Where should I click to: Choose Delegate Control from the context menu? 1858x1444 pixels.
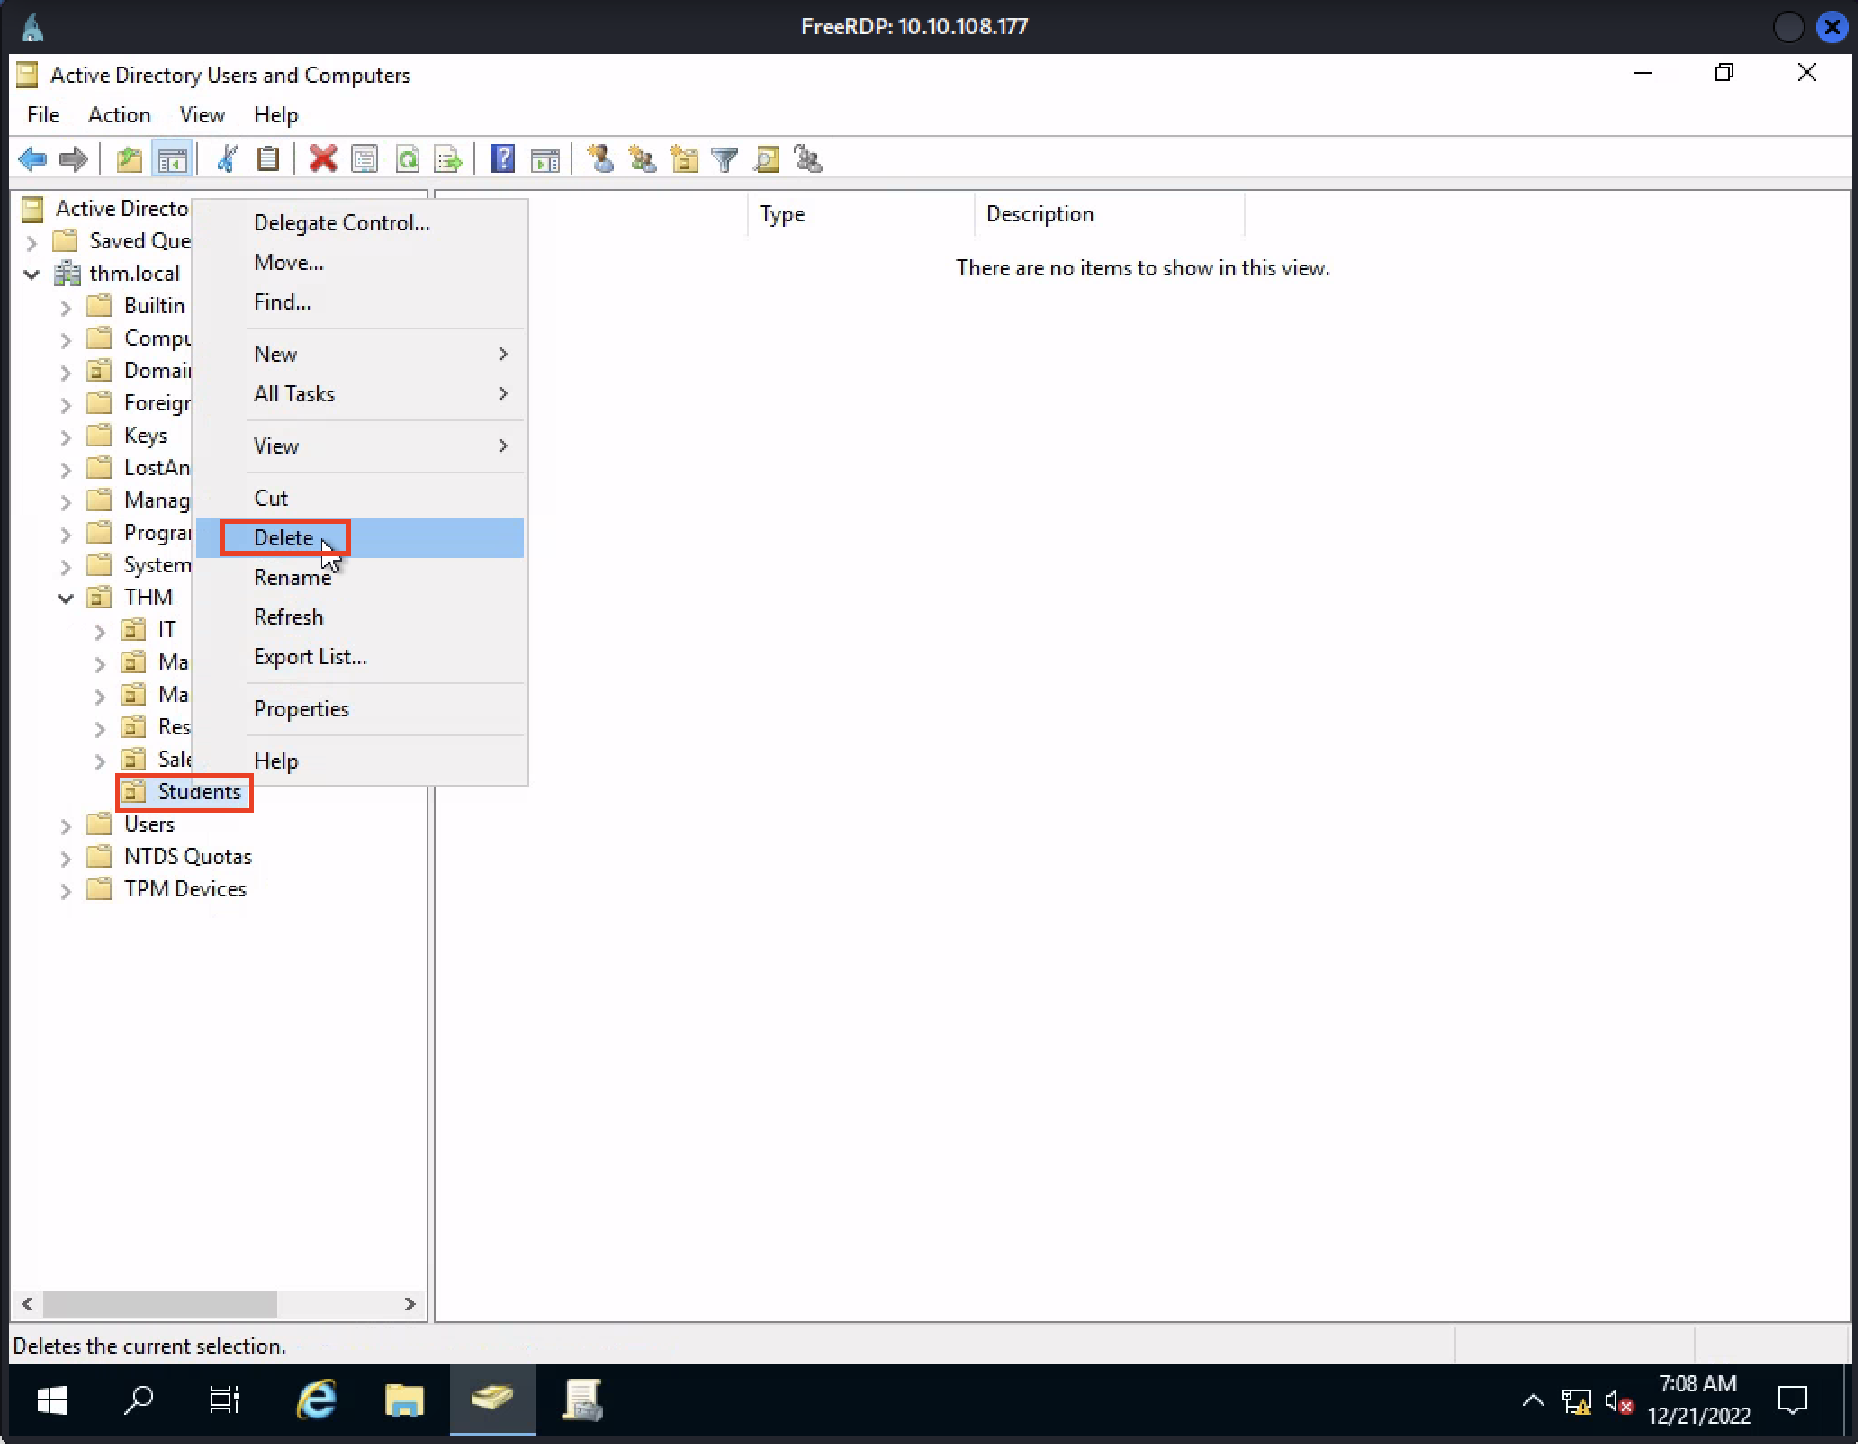point(360,223)
